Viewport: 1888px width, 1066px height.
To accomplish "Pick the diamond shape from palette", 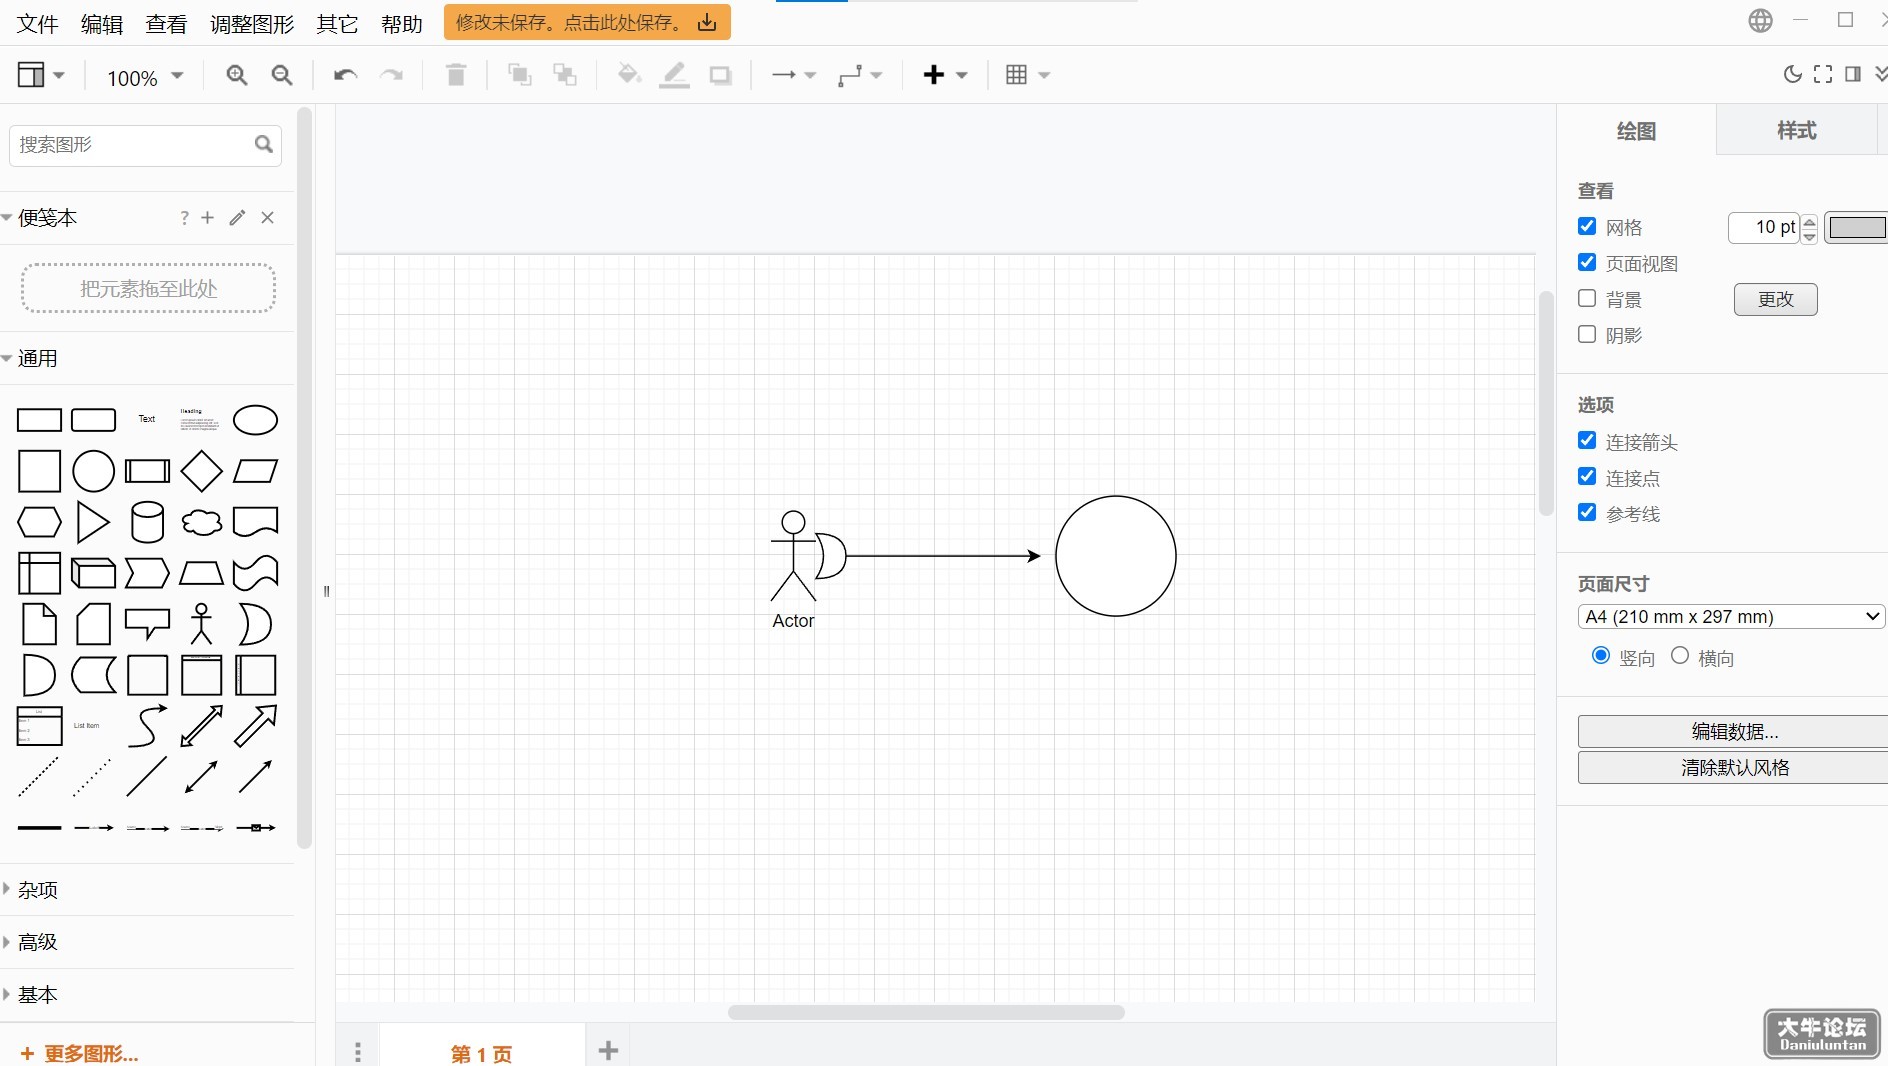I will 201,471.
